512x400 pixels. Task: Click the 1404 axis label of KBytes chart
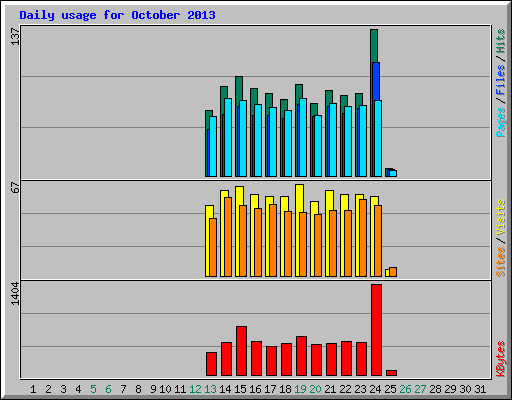(15, 294)
